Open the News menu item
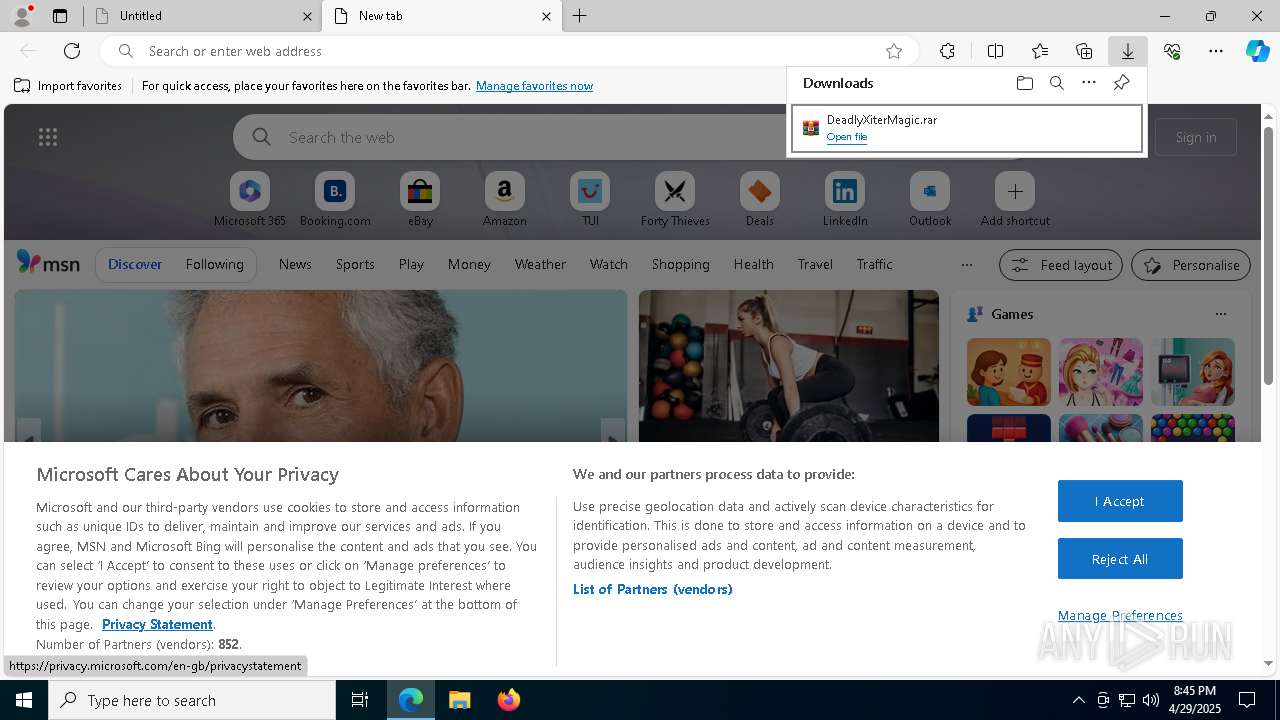This screenshot has height=720, width=1280. (295, 264)
